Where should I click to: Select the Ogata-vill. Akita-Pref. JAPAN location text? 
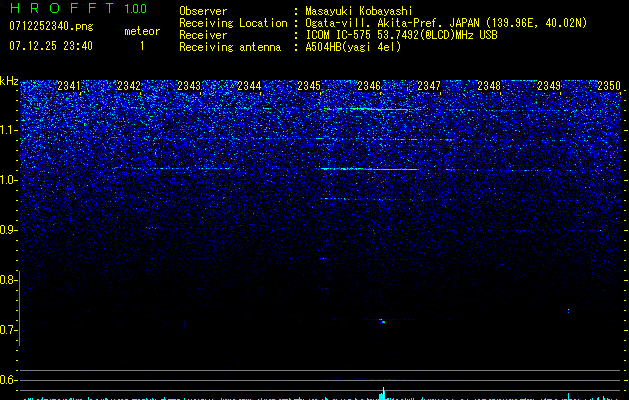pos(446,23)
